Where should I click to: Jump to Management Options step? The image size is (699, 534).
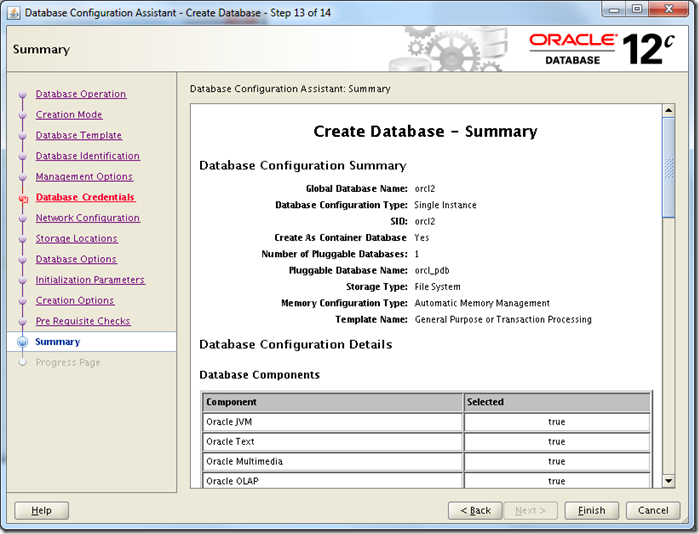tap(84, 177)
